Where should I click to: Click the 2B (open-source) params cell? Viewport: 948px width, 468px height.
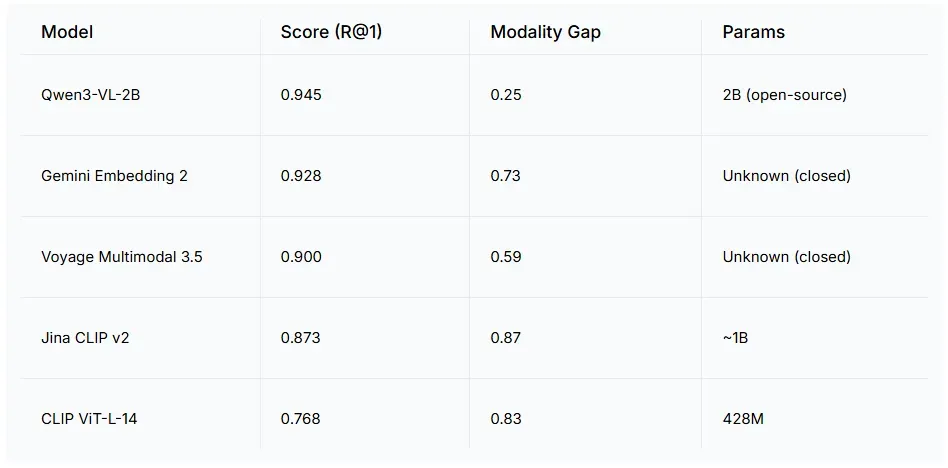(784, 95)
